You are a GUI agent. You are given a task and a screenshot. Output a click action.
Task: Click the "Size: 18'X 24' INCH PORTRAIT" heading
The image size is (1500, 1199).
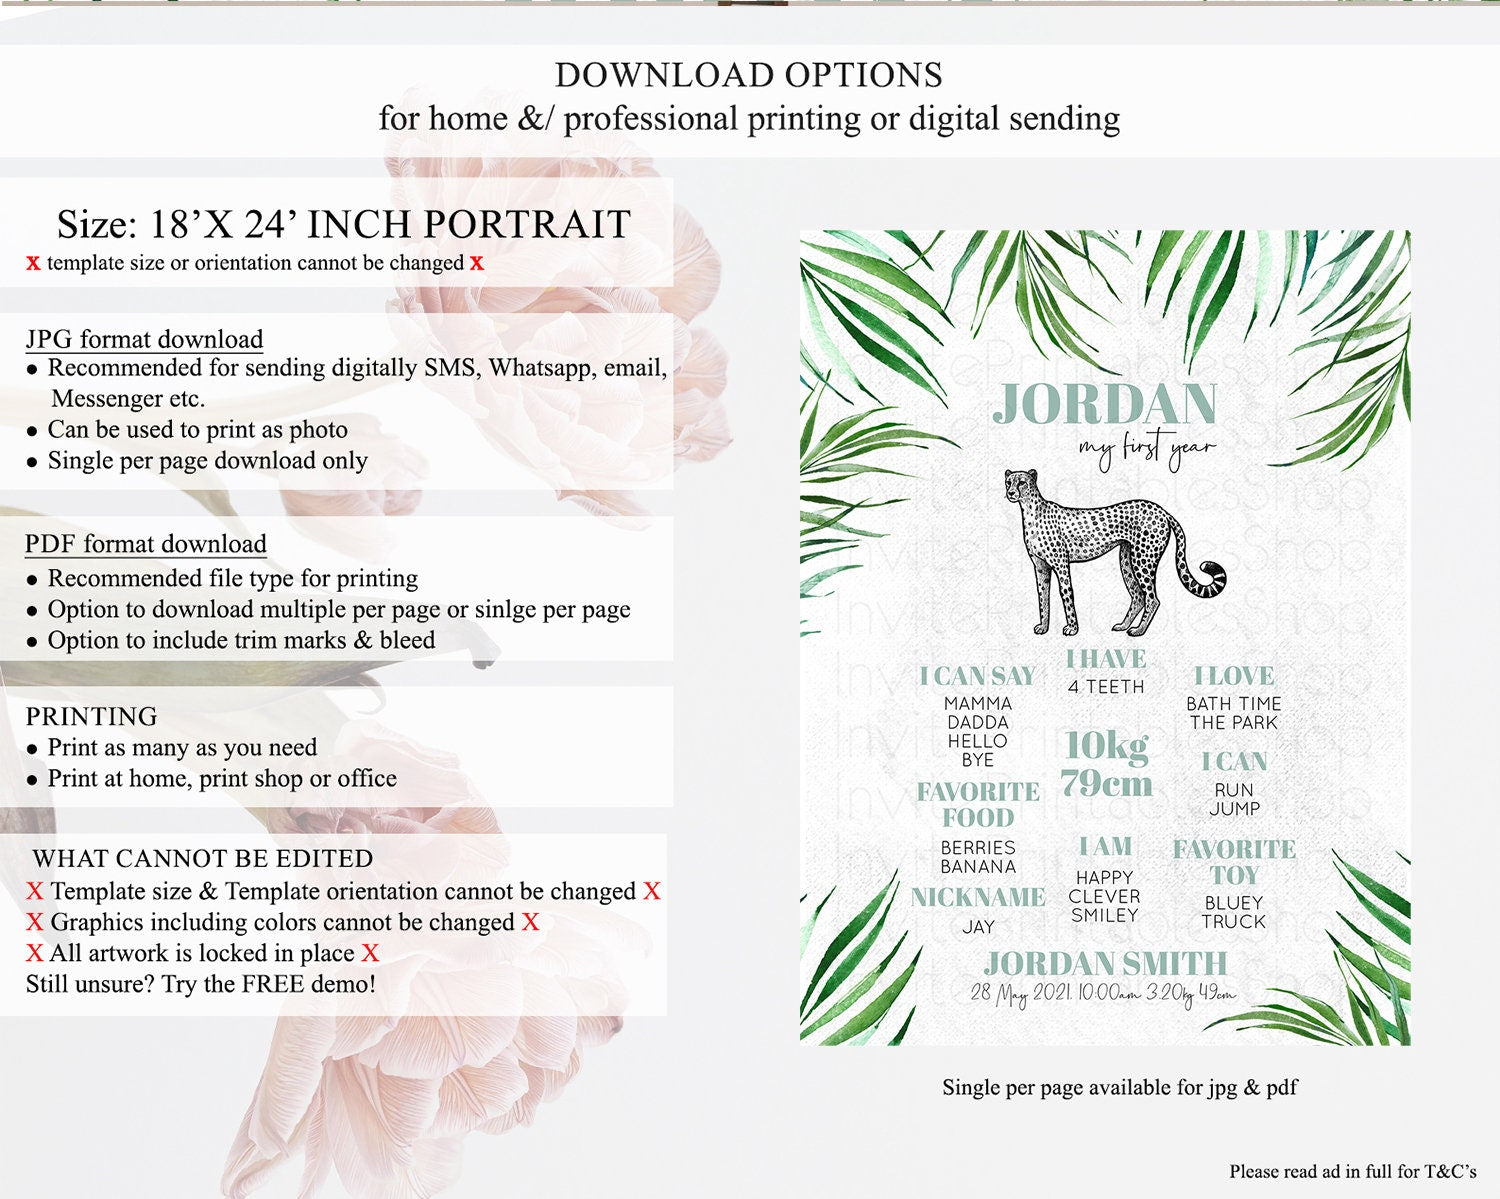click(343, 224)
